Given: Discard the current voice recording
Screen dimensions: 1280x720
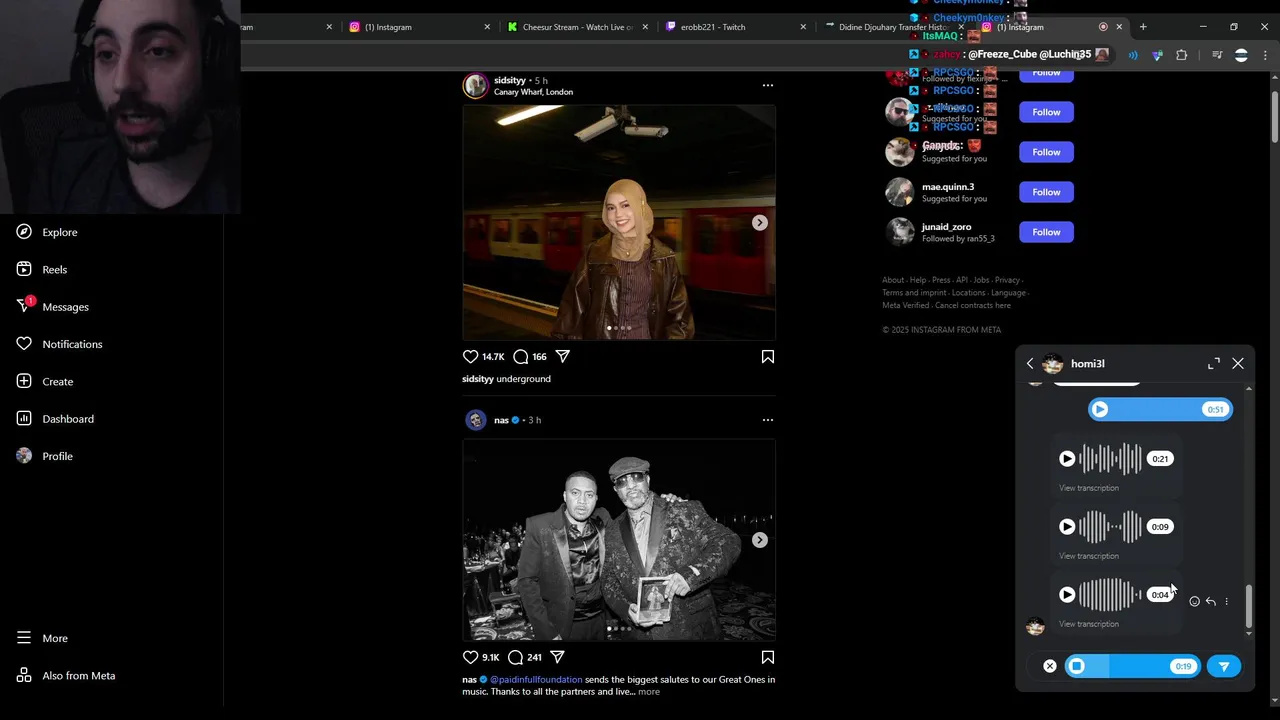Looking at the screenshot, I should pyautogui.click(x=1050, y=666).
